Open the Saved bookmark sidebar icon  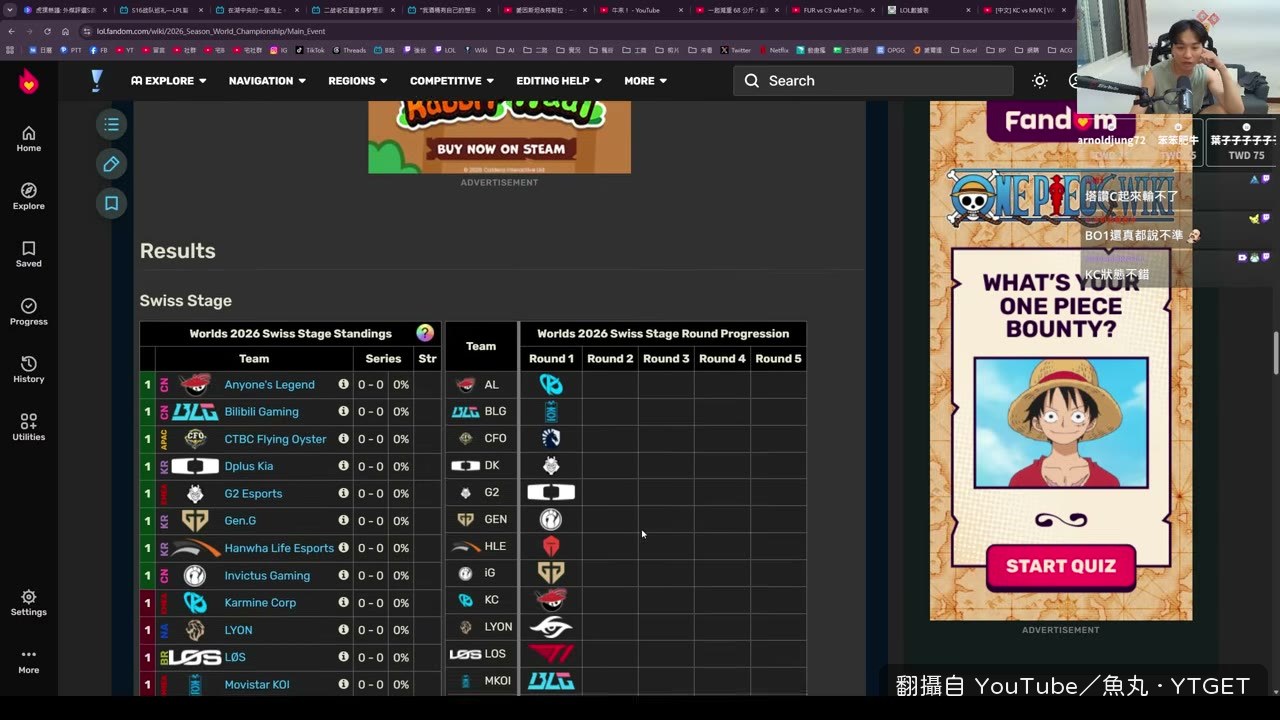[x=28, y=254]
